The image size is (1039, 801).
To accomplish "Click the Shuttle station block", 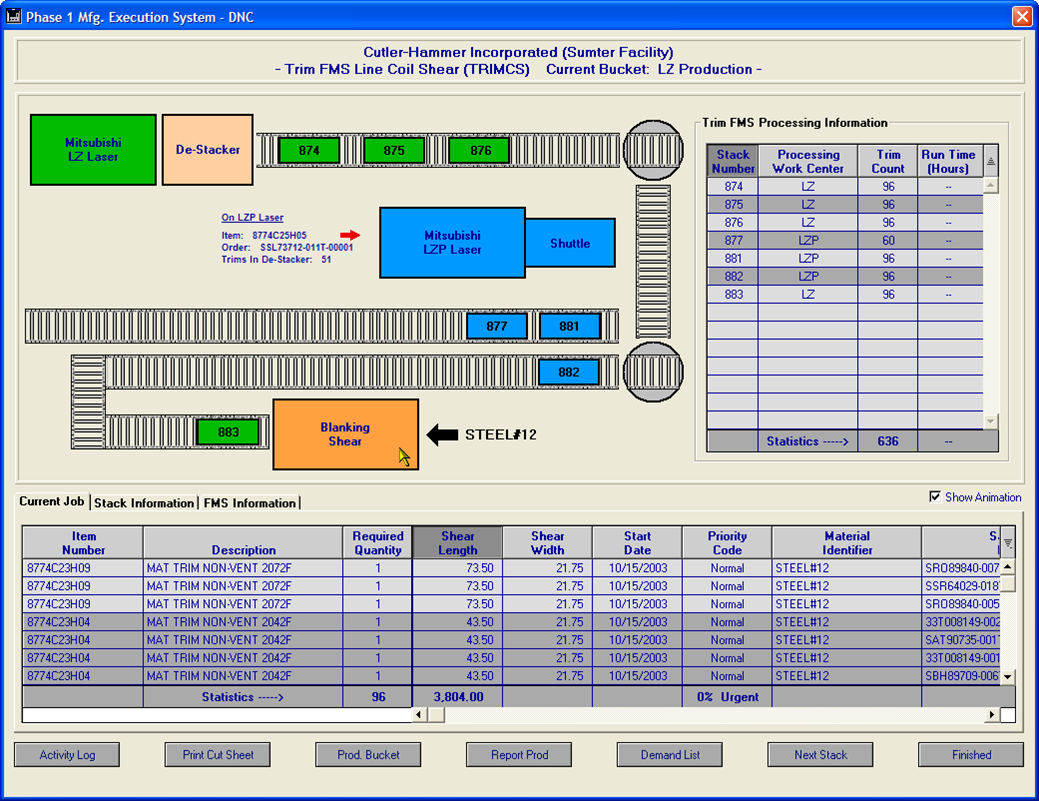I will tap(570, 243).
